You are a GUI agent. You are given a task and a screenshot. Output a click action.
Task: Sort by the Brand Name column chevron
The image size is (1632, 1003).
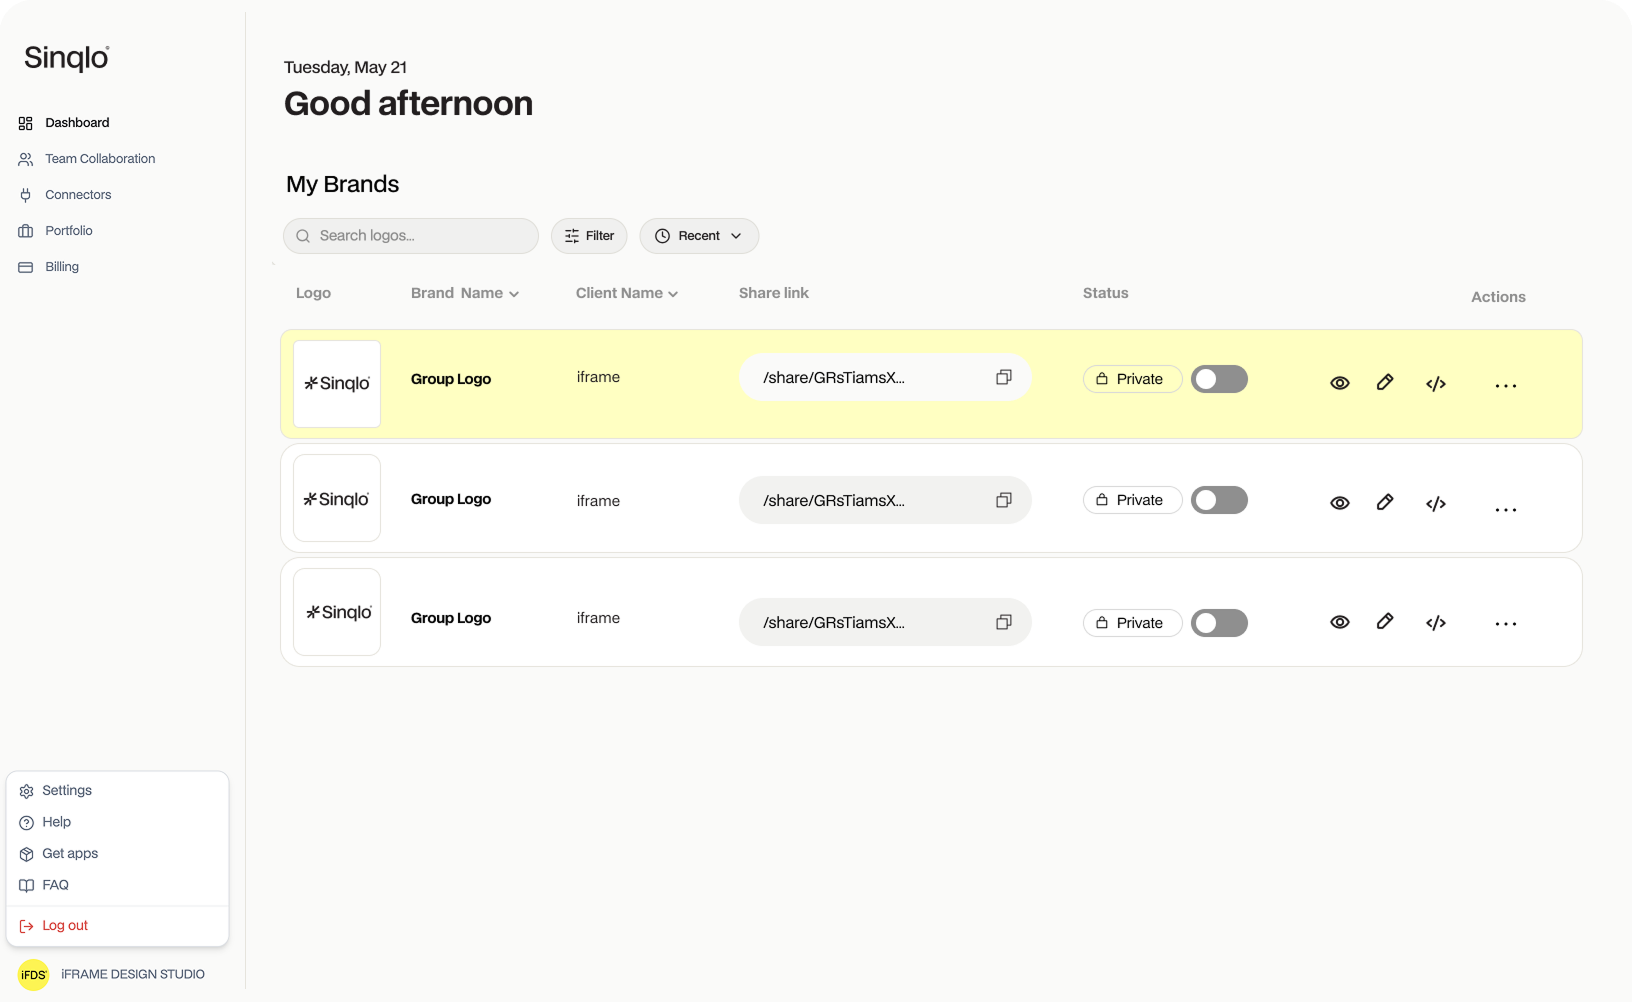[x=514, y=294]
